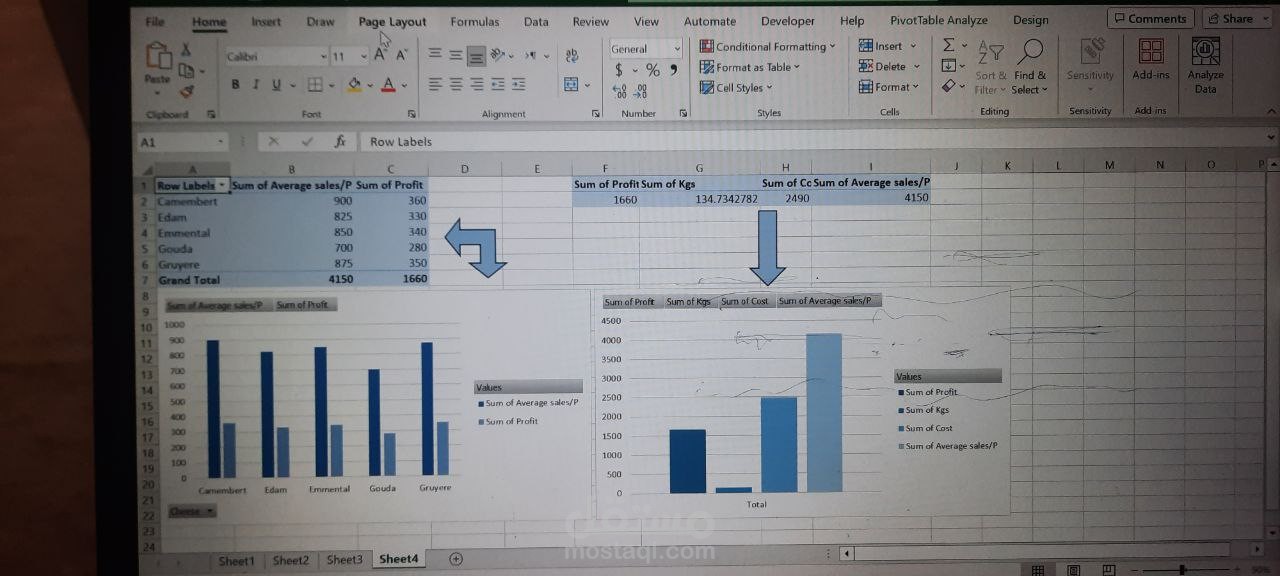
Task: Click the AutoSum sigma icon
Action: pyautogui.click(x=948, y=45)
